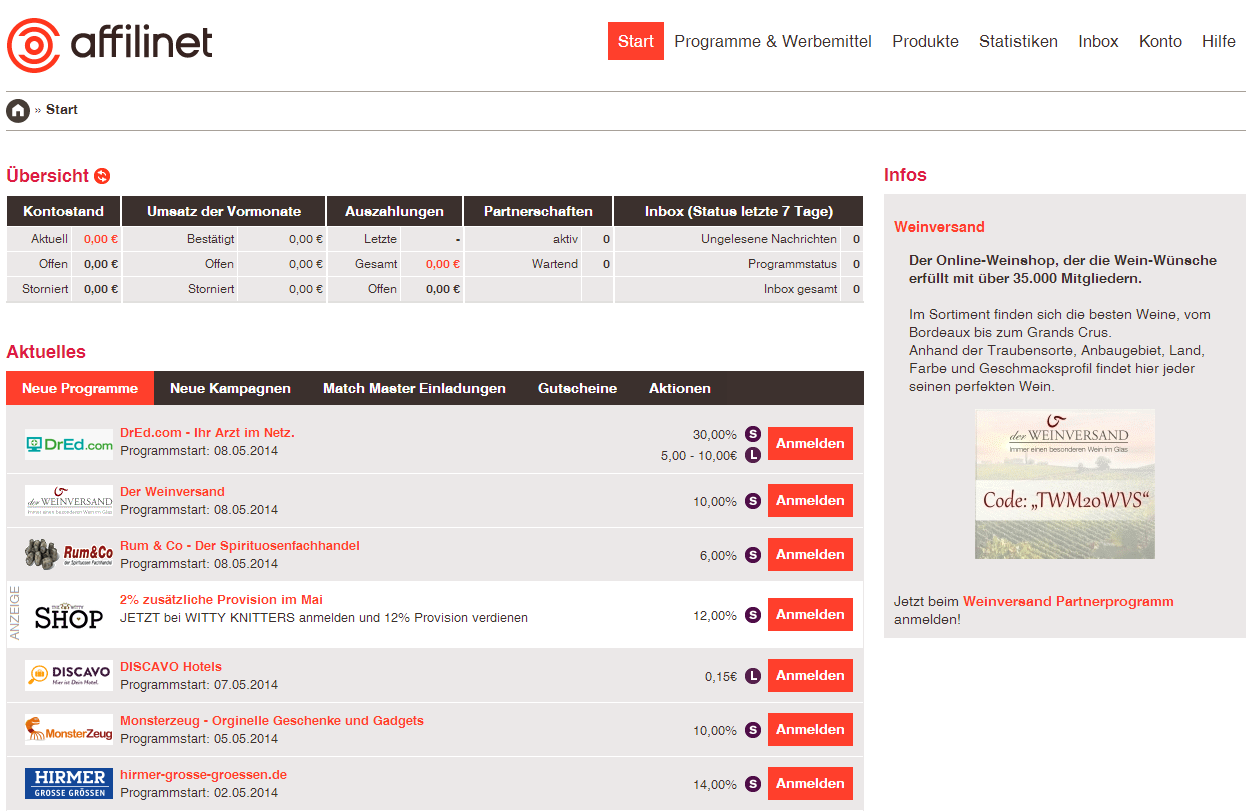Open 2% zusätzliche Provision im Mai link
This screenshot has width=1251, height=811.
[x=221, y=600]
